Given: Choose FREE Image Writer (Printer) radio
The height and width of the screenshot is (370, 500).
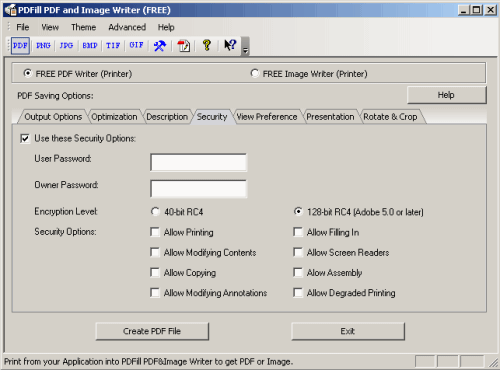Looking at the screenshot, I should [255, 73].
